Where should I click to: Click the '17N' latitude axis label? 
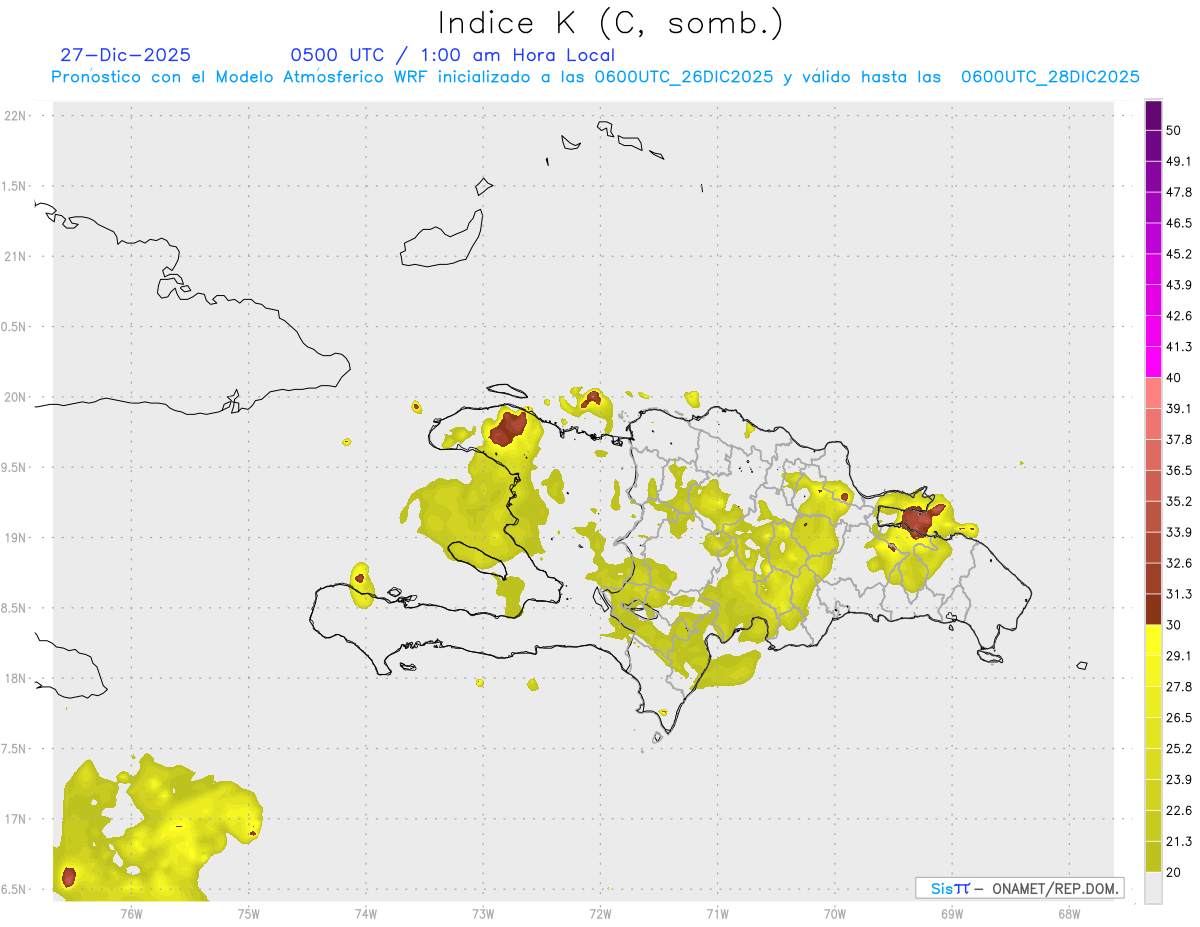(x=16, y=819)
